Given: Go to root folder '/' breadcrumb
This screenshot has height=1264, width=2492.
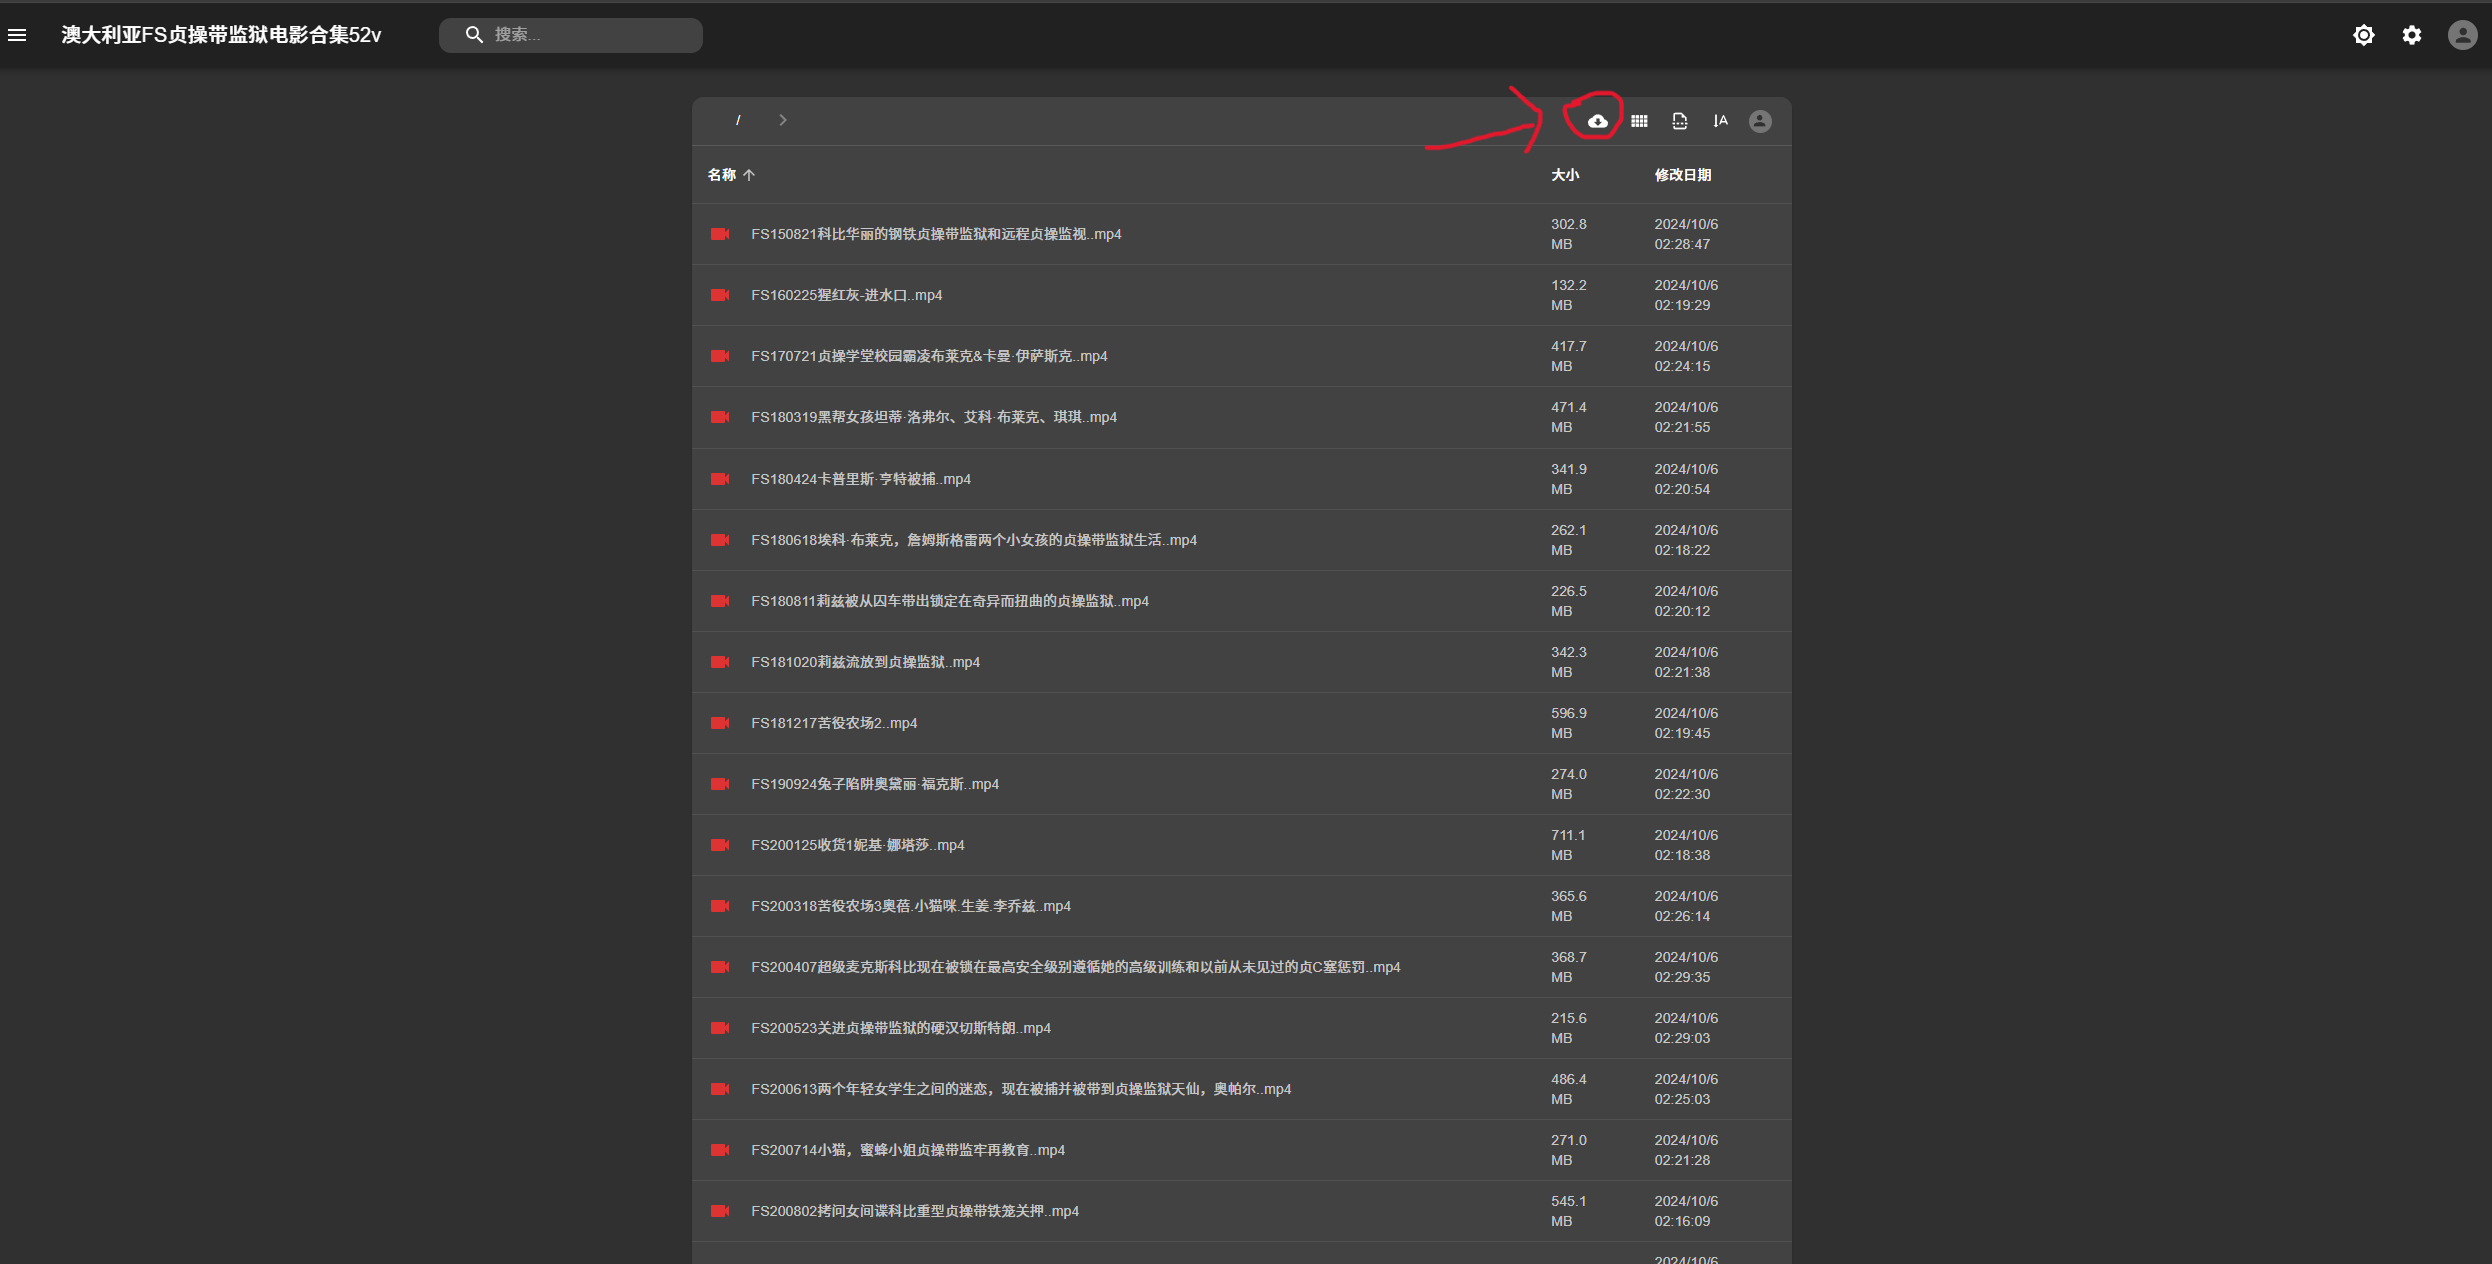Looking at the screenshot, I should (738, 120).
